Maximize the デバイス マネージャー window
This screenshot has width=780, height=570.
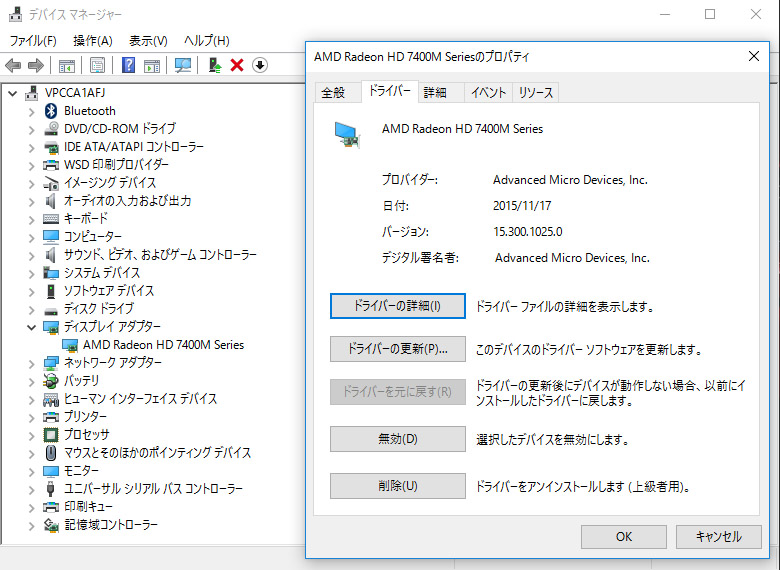click(710, 14)
